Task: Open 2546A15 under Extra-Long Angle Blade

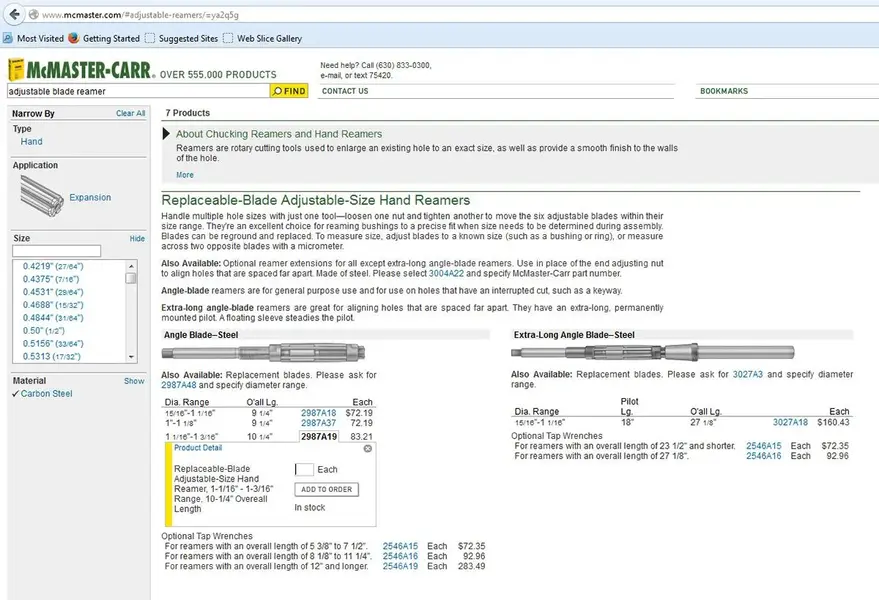Action: click(x=764, y=446)
